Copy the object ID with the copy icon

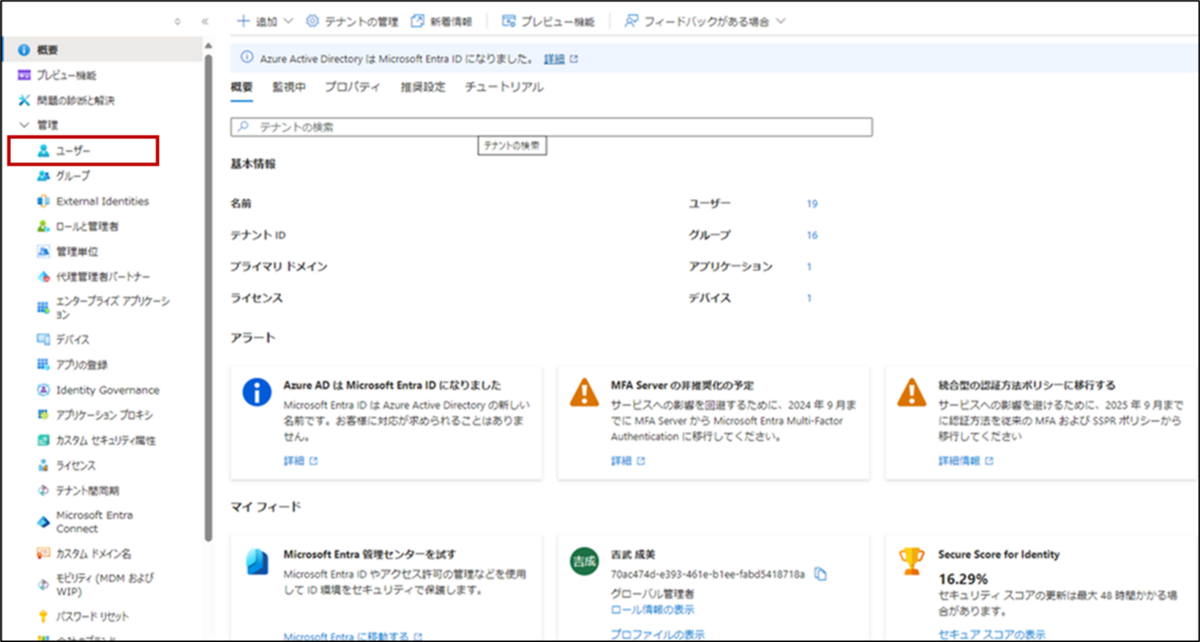click(821, 574)
